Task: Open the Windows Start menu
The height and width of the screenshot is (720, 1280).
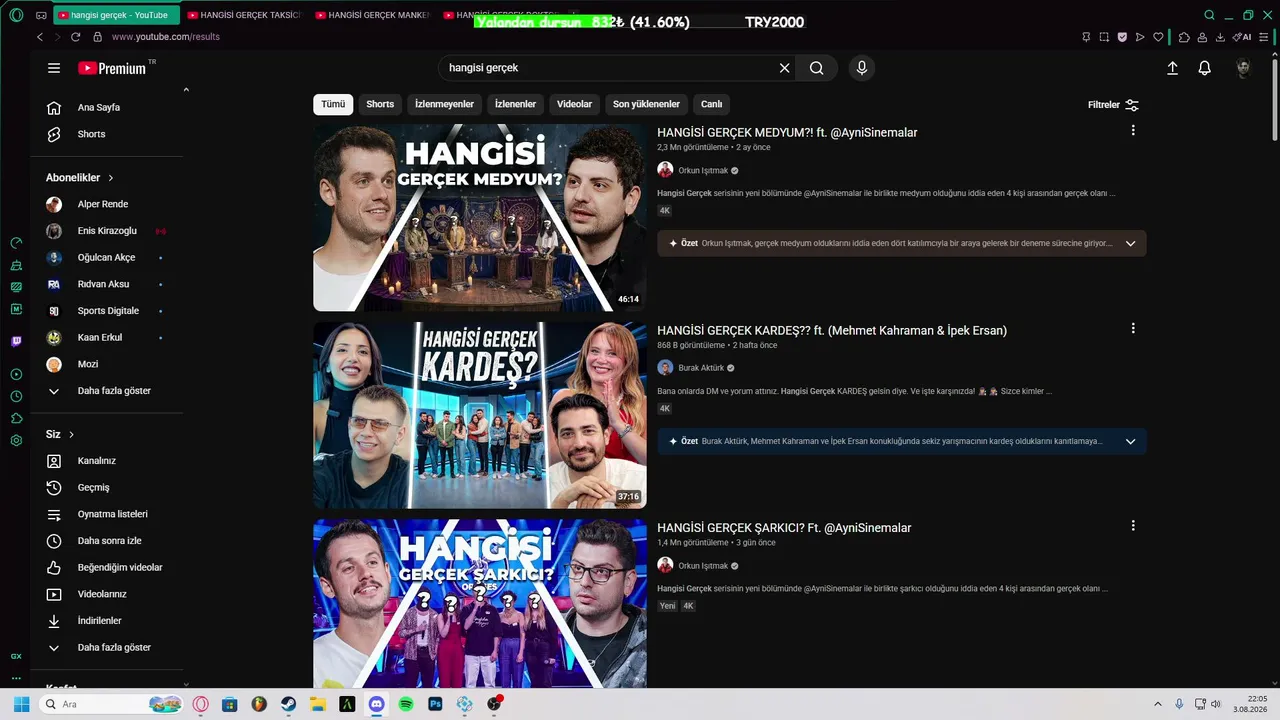Action: coord(21,704)
